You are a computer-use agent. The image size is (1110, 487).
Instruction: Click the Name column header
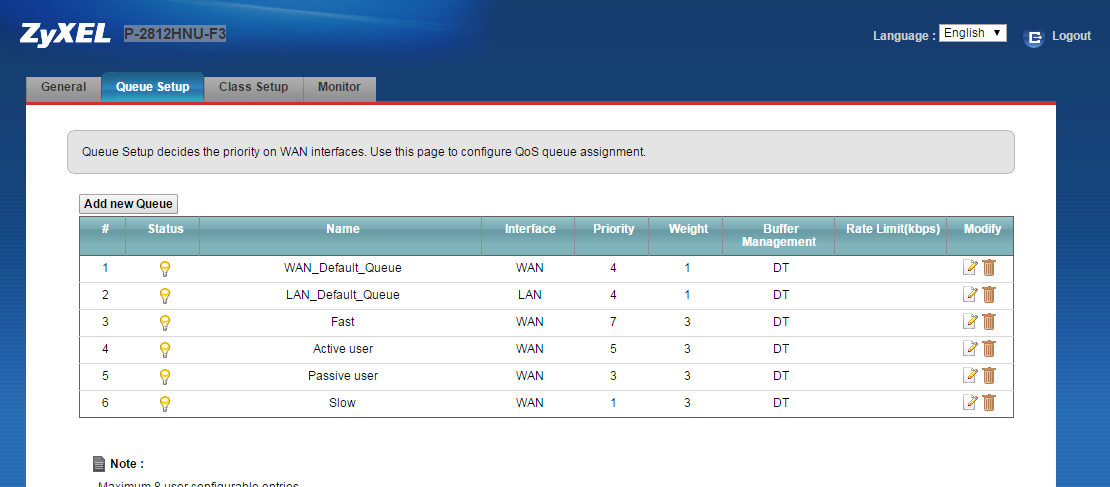point(343,229)
